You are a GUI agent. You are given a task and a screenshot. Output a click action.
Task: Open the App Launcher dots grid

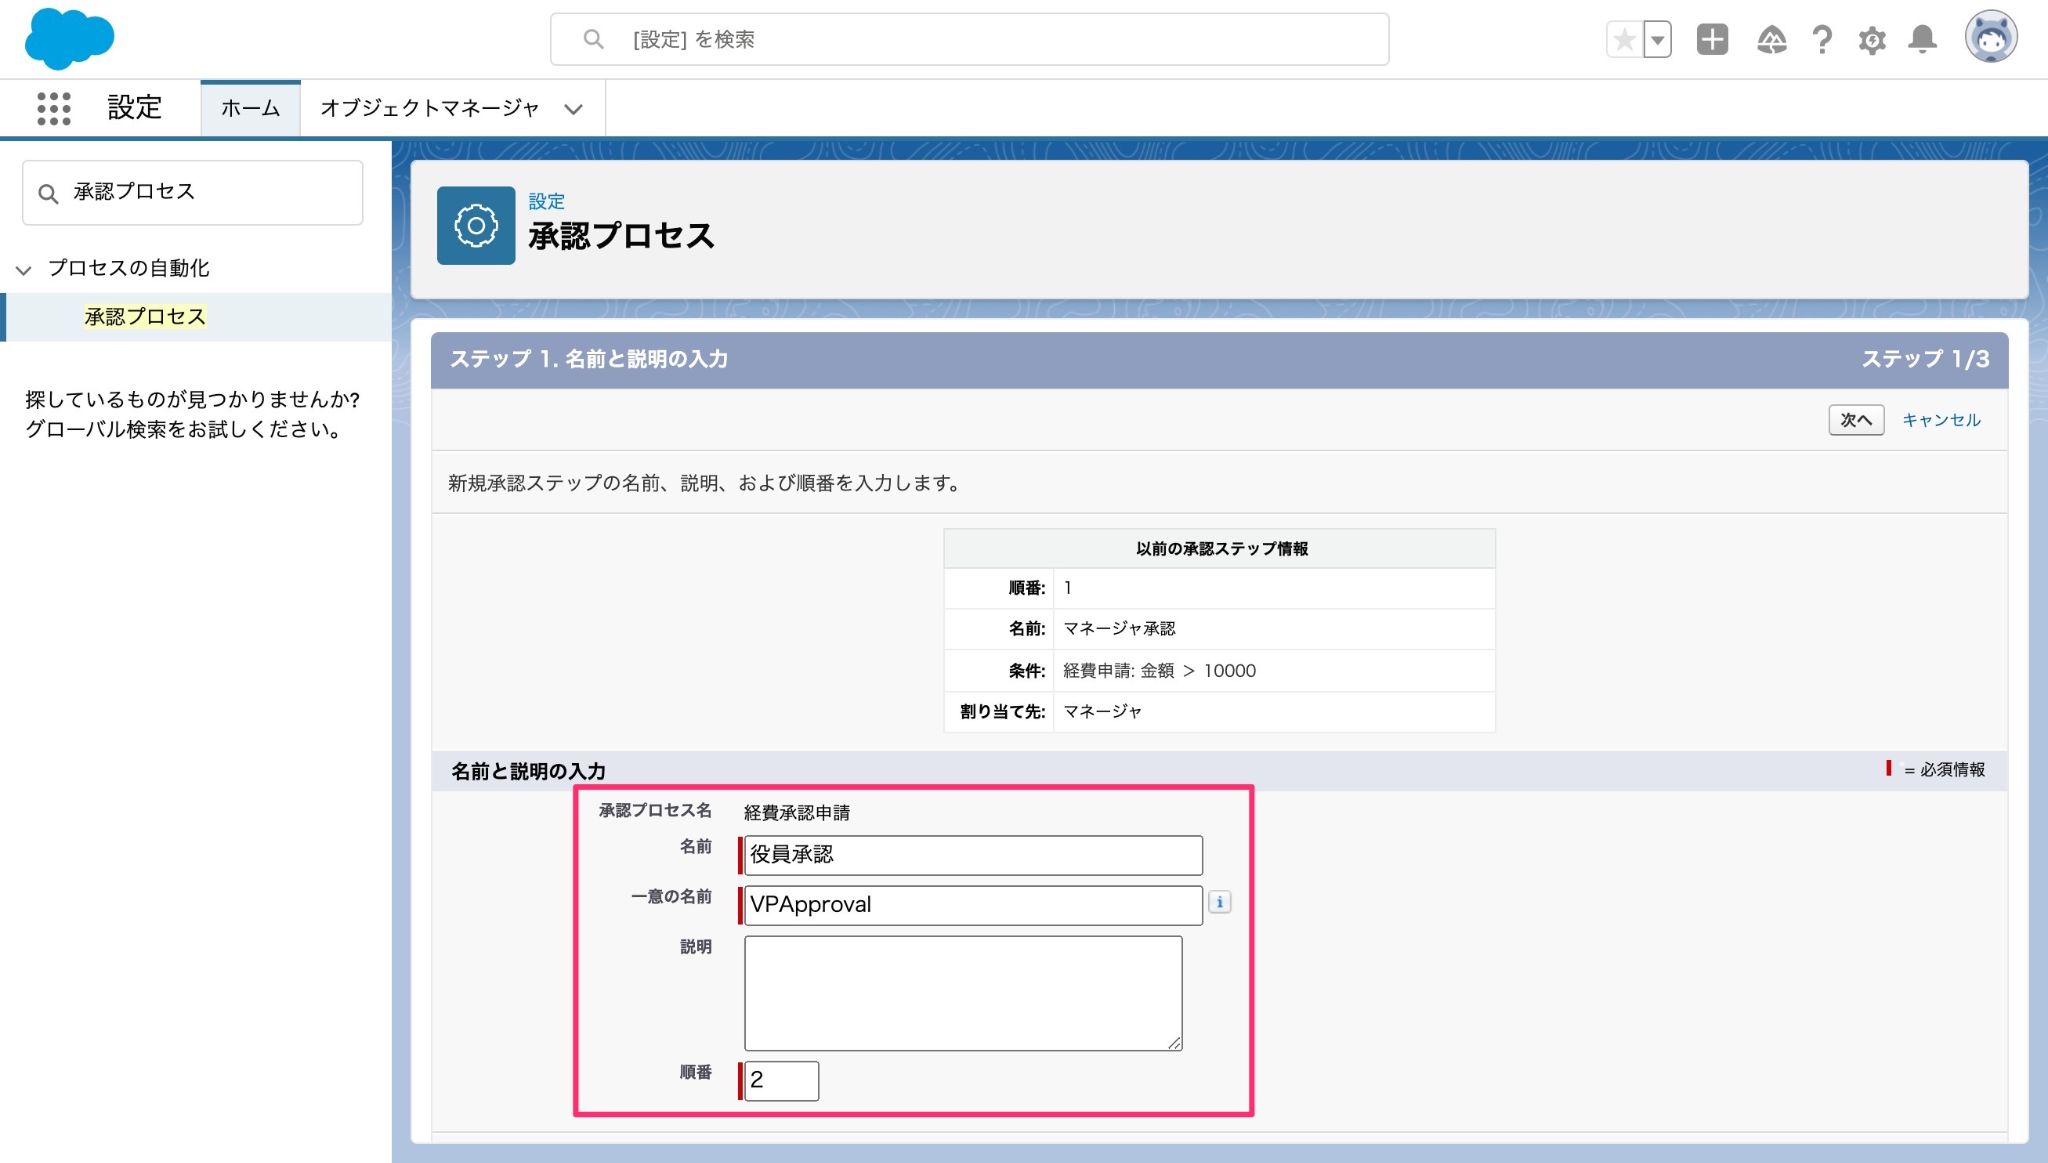53,108
